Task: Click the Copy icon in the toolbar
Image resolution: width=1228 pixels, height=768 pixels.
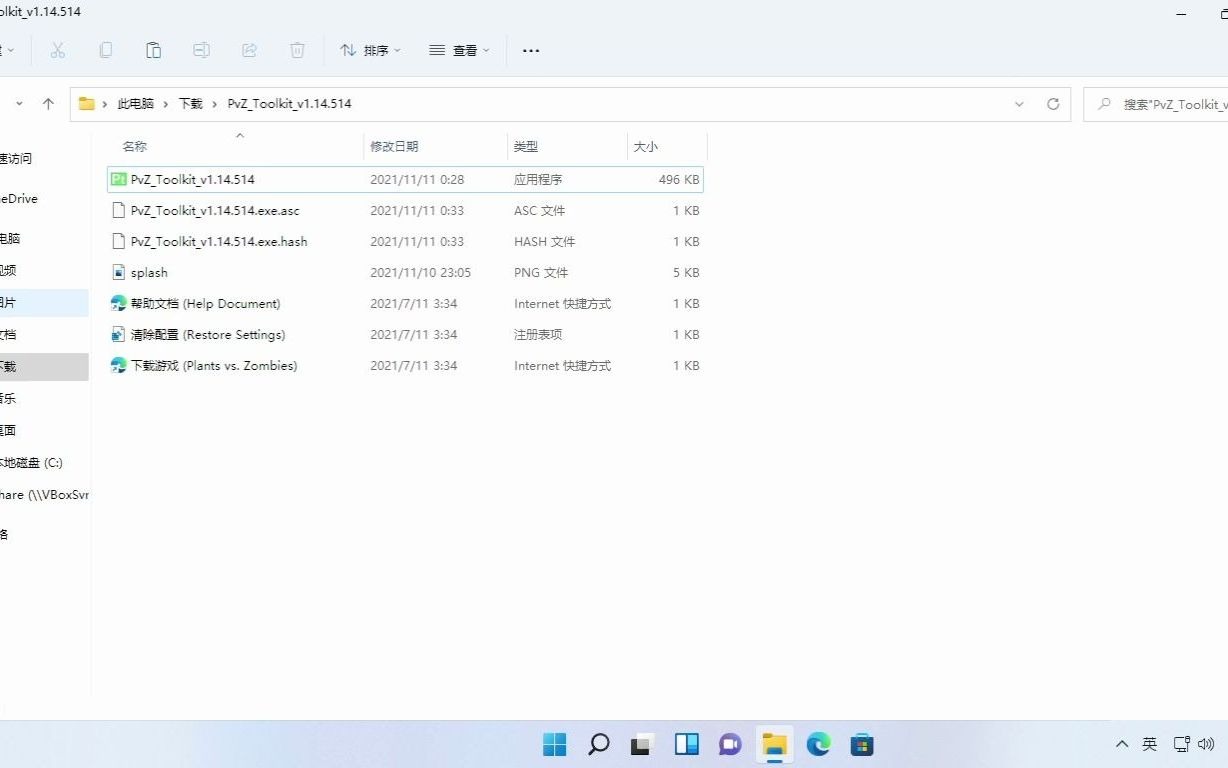Action: point(105,50)
